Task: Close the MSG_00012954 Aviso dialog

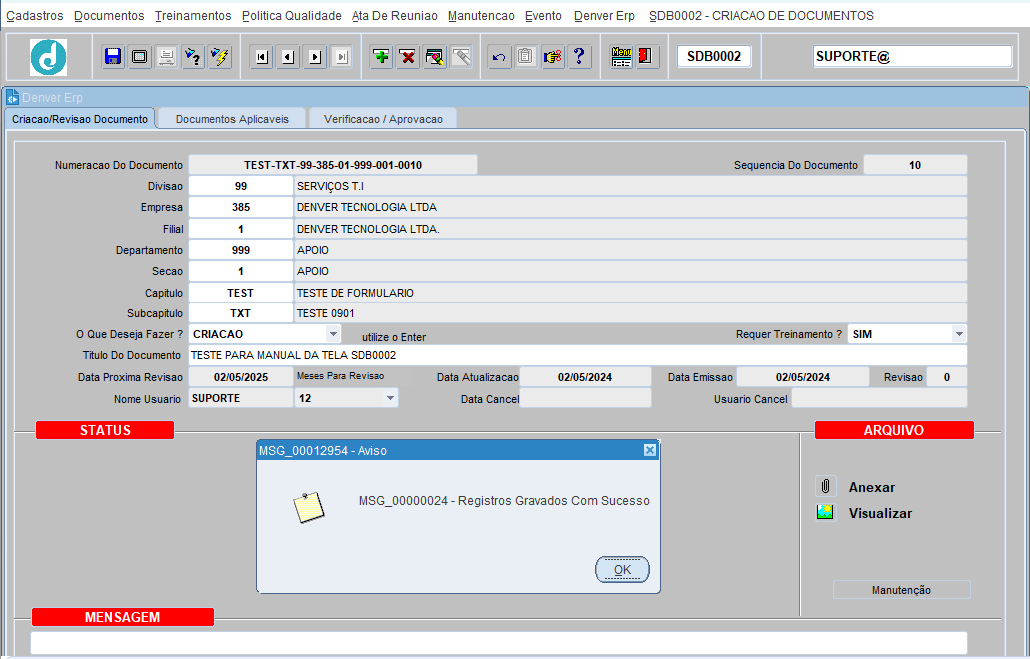Action: point(650,450)
